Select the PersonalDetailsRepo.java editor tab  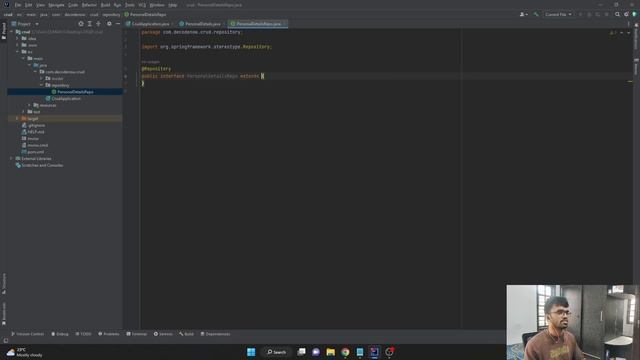click(258, 24)
